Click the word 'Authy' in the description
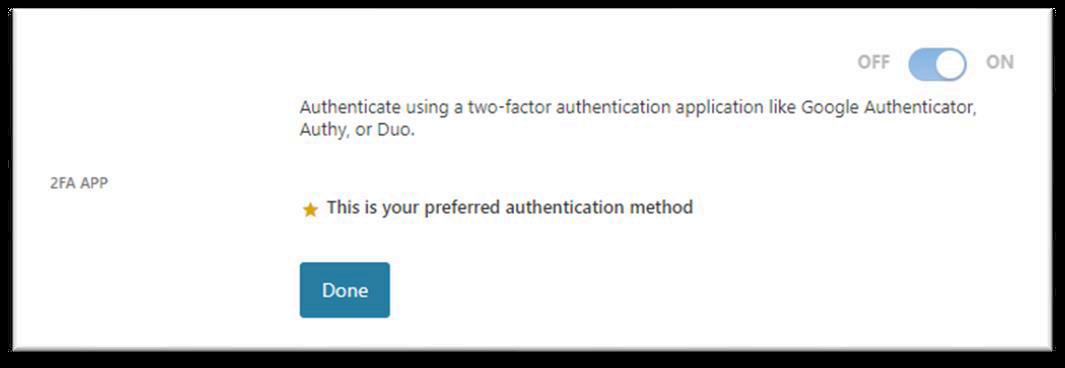This screenshot has width=1065, height=368. (321, 130)
